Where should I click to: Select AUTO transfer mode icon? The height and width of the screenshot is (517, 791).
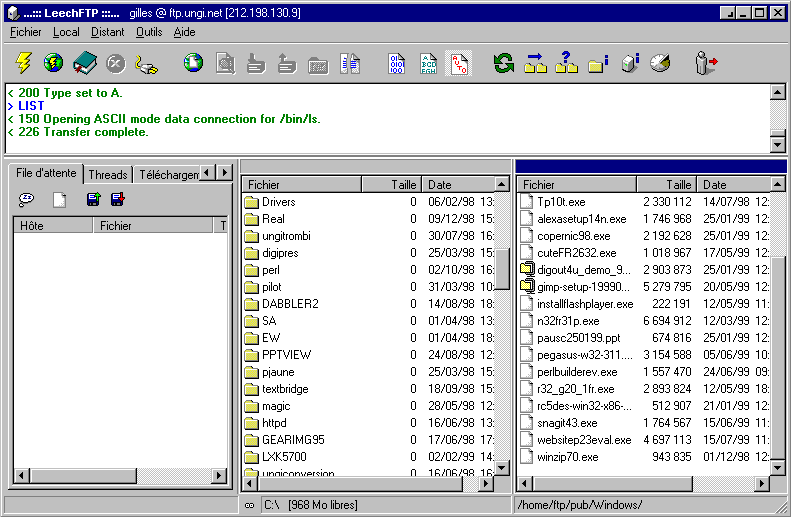(x=459, y=64)
